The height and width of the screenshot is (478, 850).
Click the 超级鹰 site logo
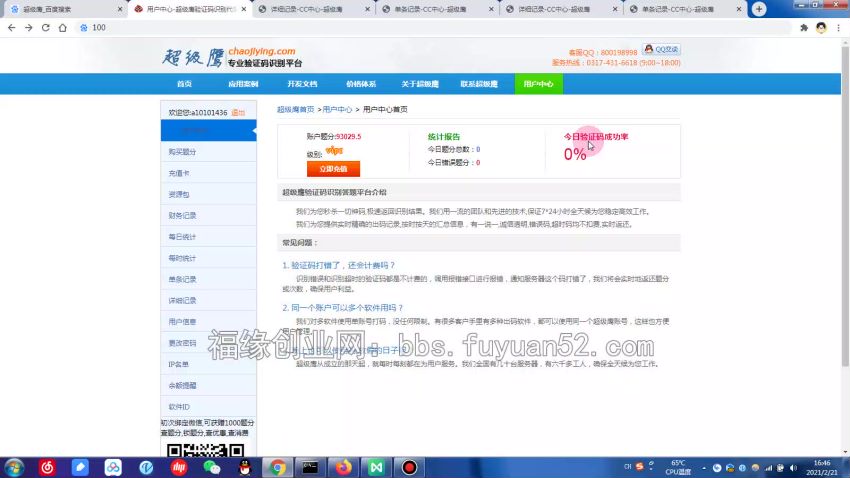(x=232, y=57)
